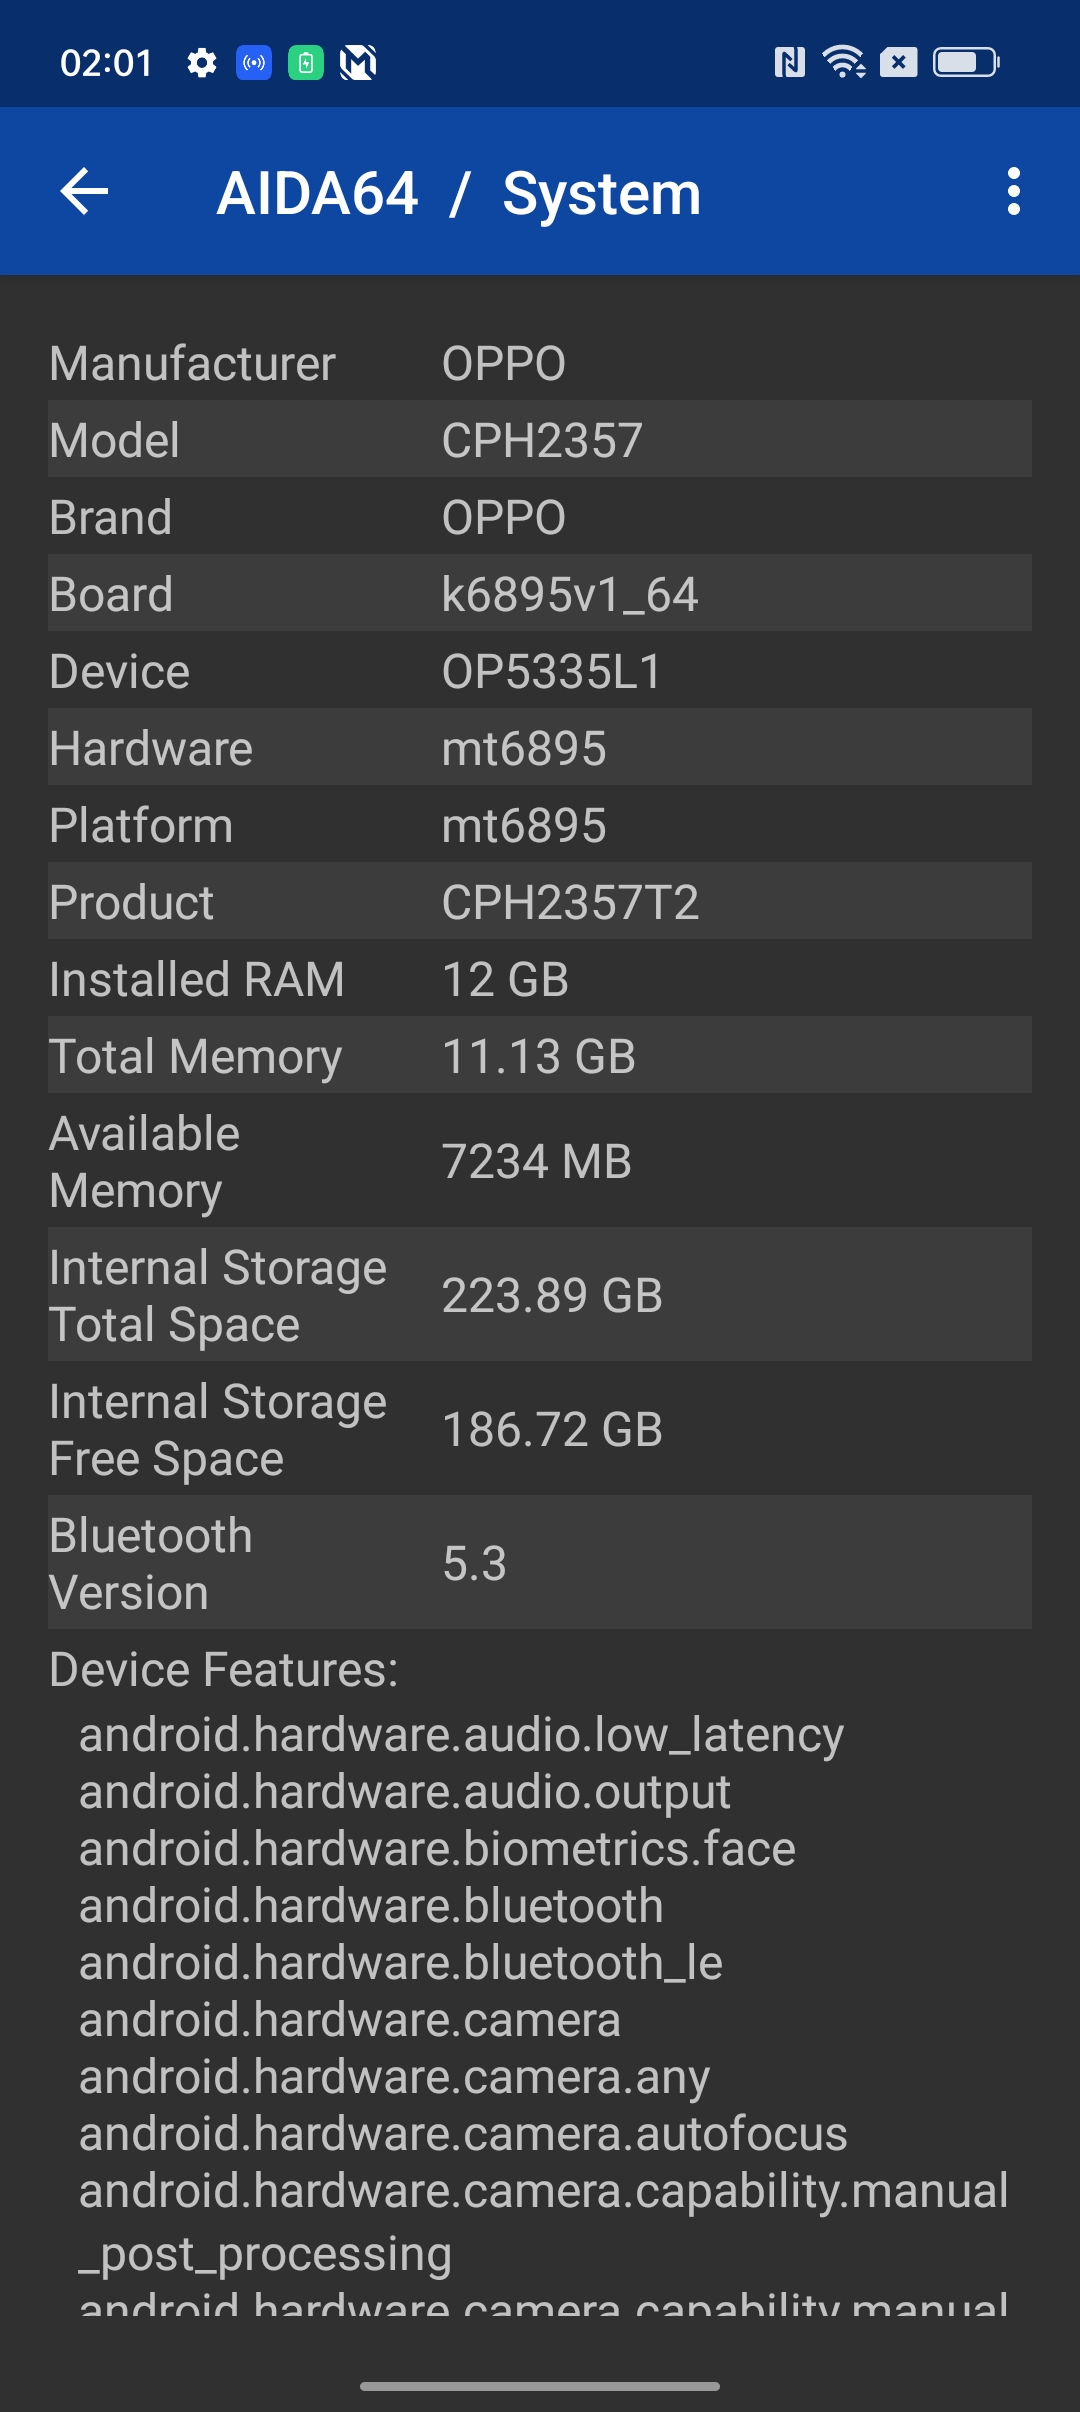Tap the Hardware mt6895 row
Screen dimensions: 1080x2412
click(540, 748)
